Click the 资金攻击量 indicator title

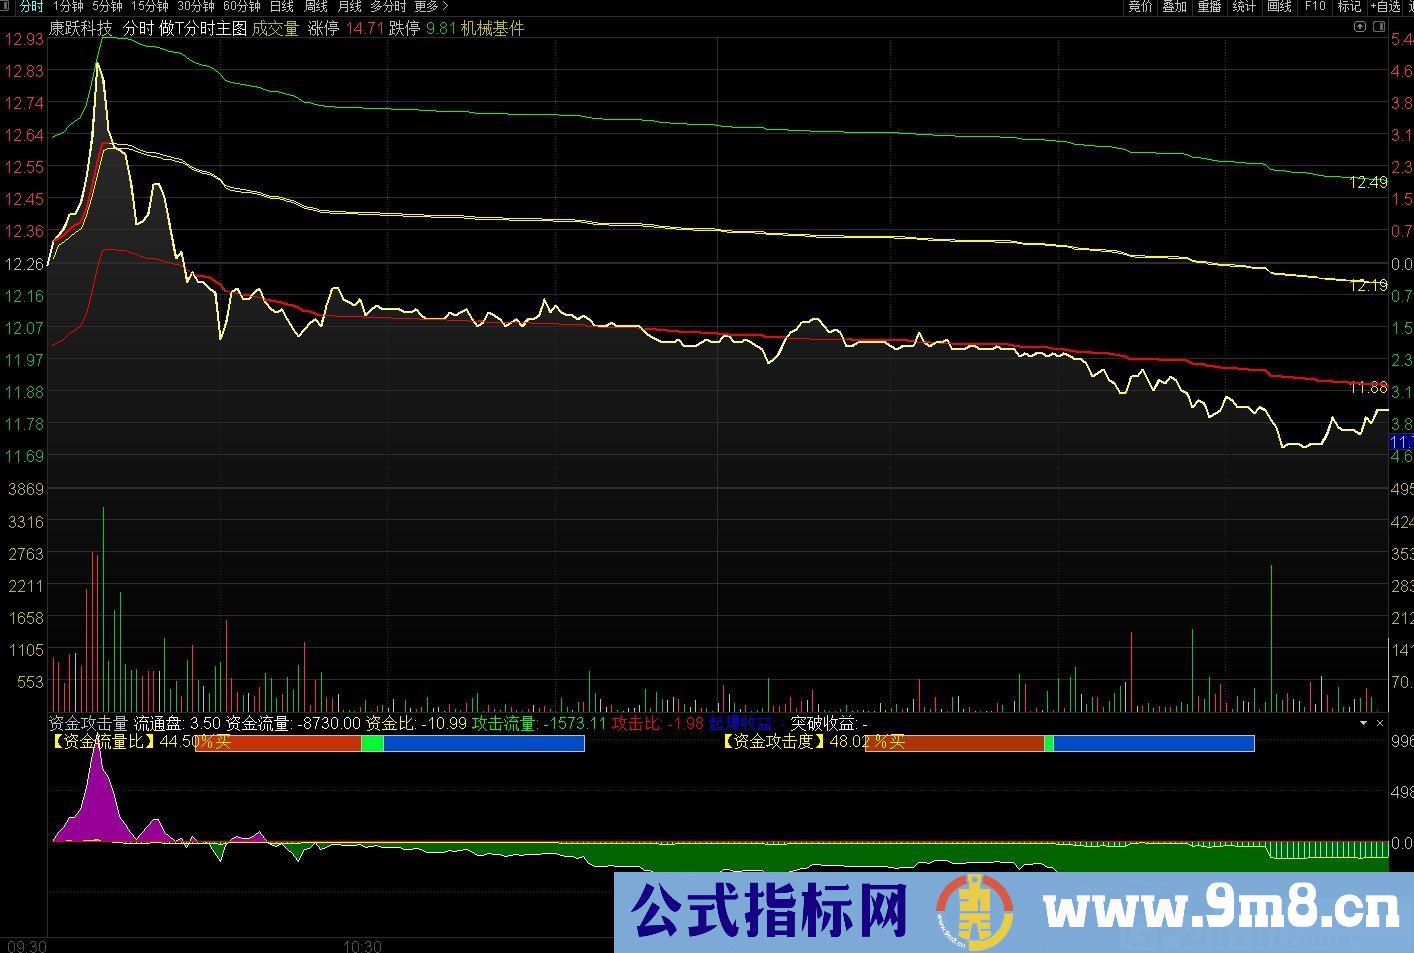[88, 723]
